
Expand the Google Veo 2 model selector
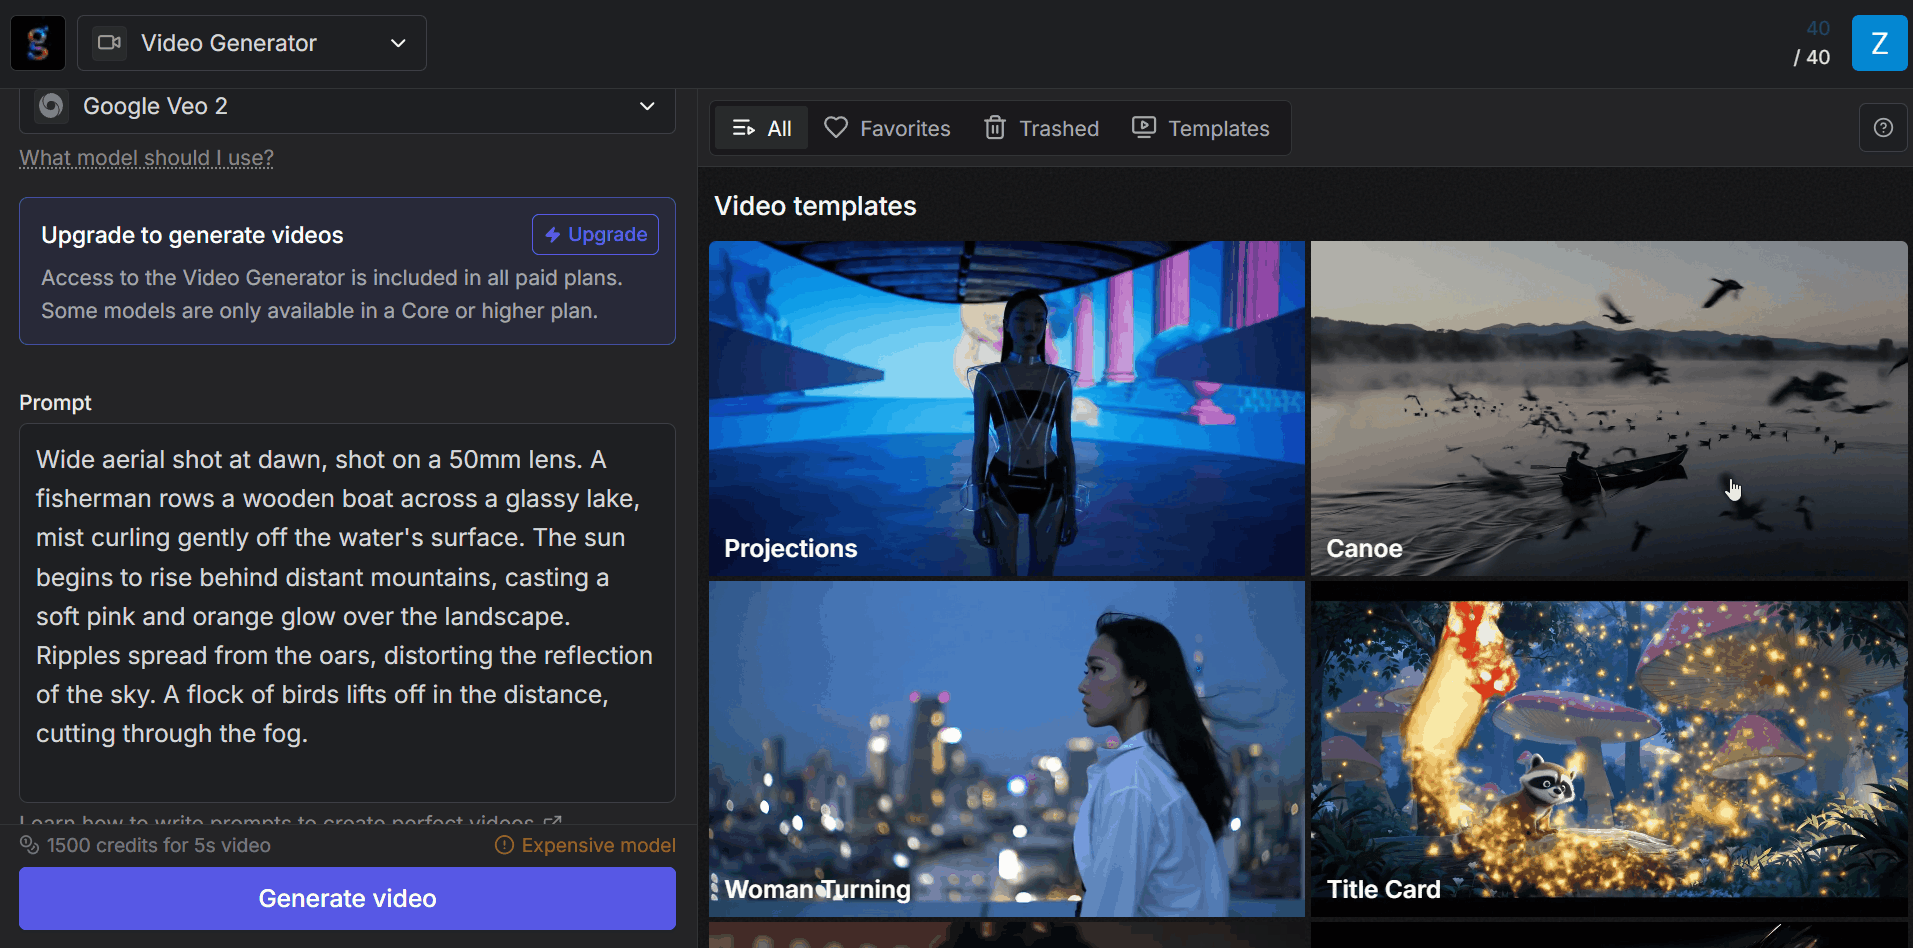[347, 106]
